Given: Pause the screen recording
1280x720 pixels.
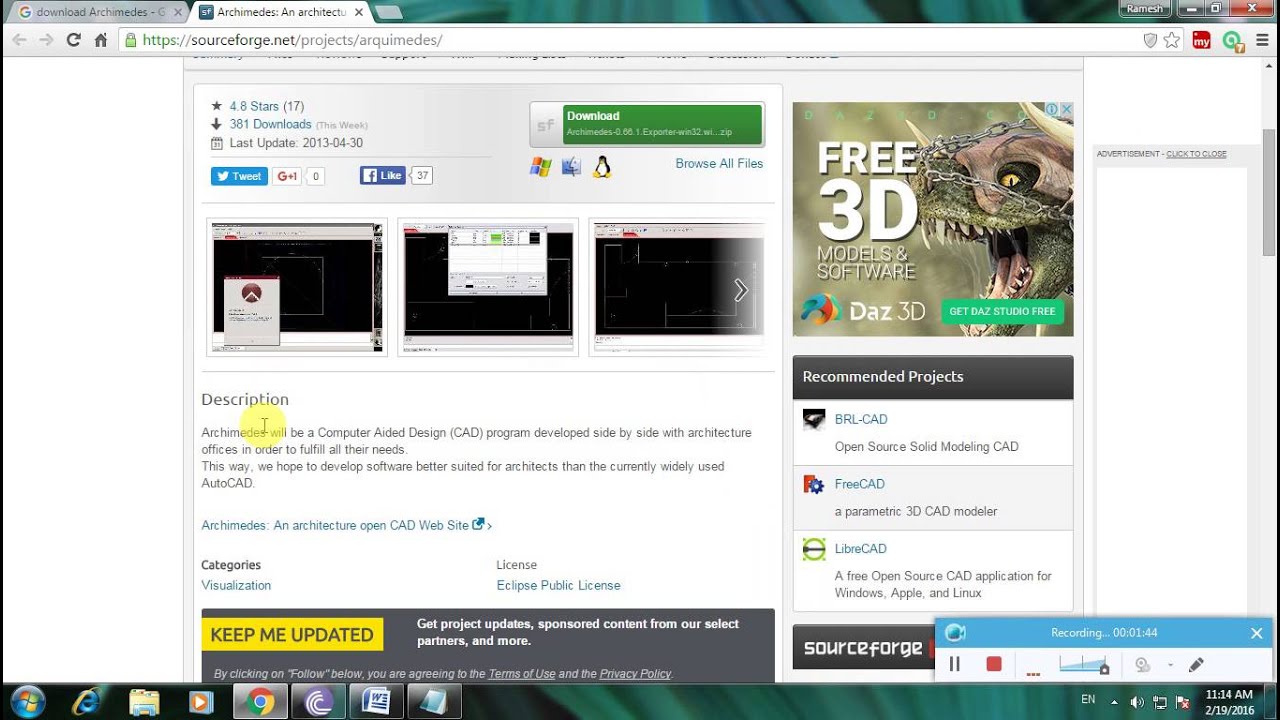Looking at the screenshot, I should pyautogui.click(x=955, y=664).
